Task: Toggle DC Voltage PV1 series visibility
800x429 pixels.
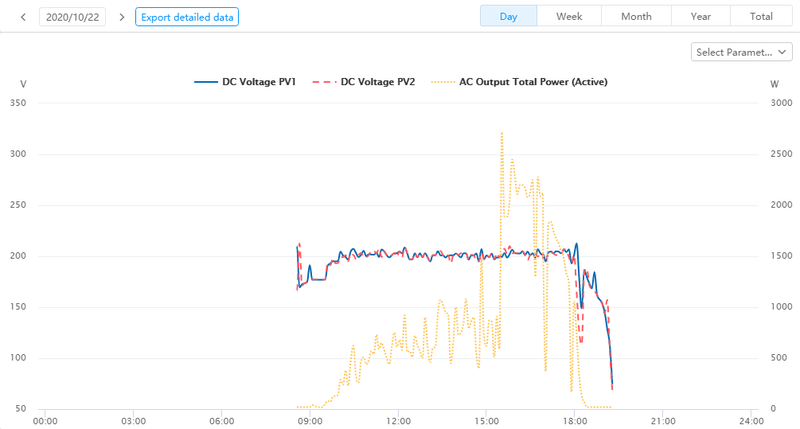Action: point(258,82)
